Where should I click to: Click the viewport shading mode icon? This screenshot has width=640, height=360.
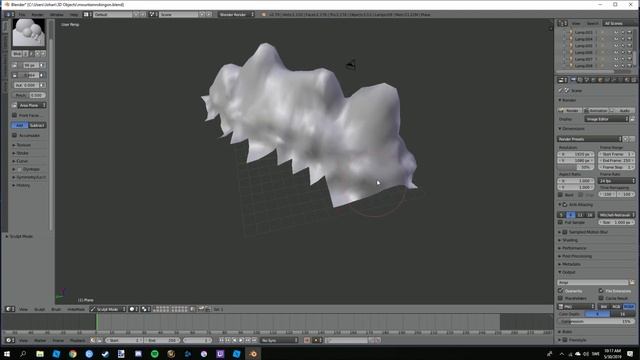click(132, 309)
